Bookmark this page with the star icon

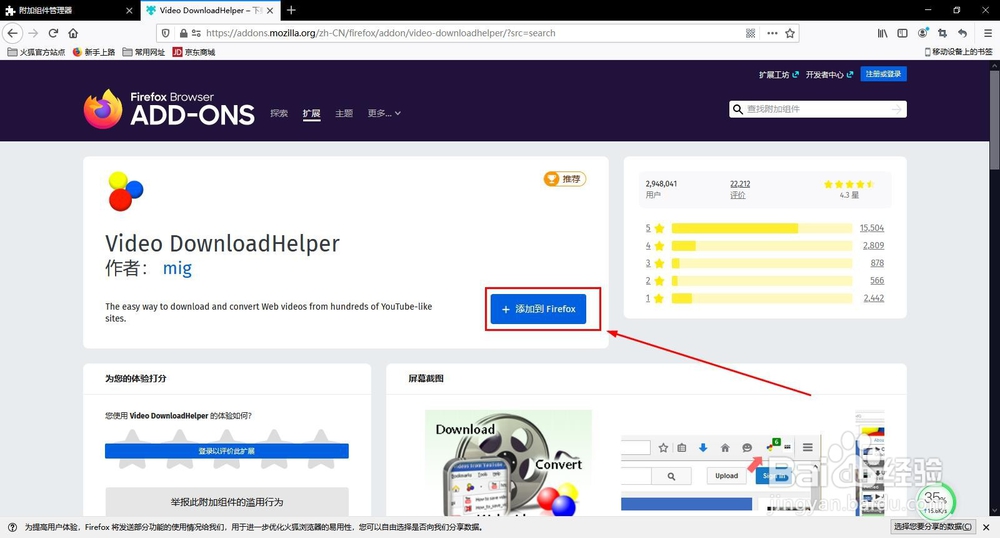(790, 33)
